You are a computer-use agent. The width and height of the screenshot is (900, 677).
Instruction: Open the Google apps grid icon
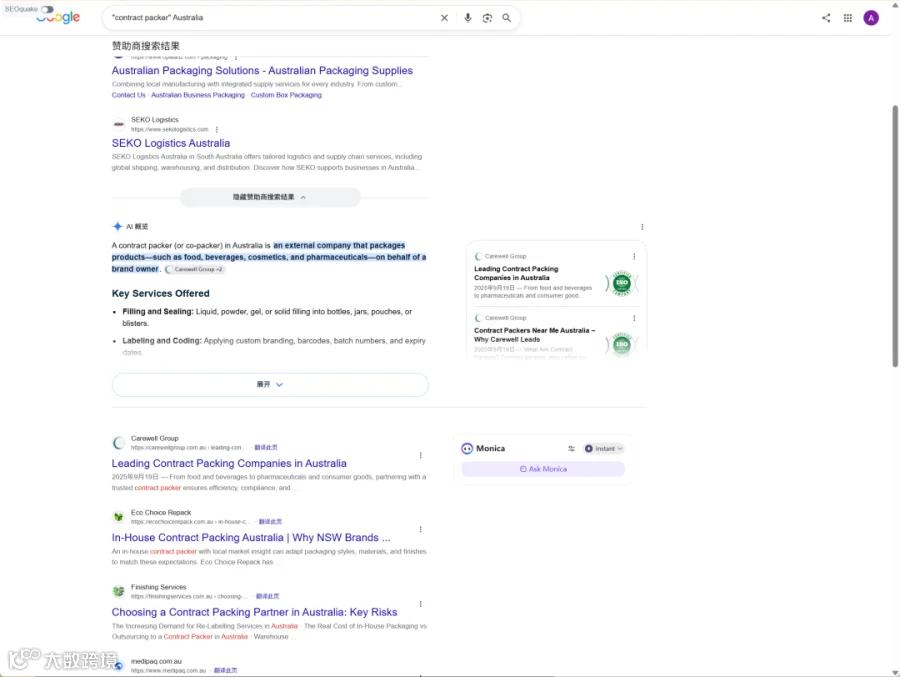click(848, 18)
